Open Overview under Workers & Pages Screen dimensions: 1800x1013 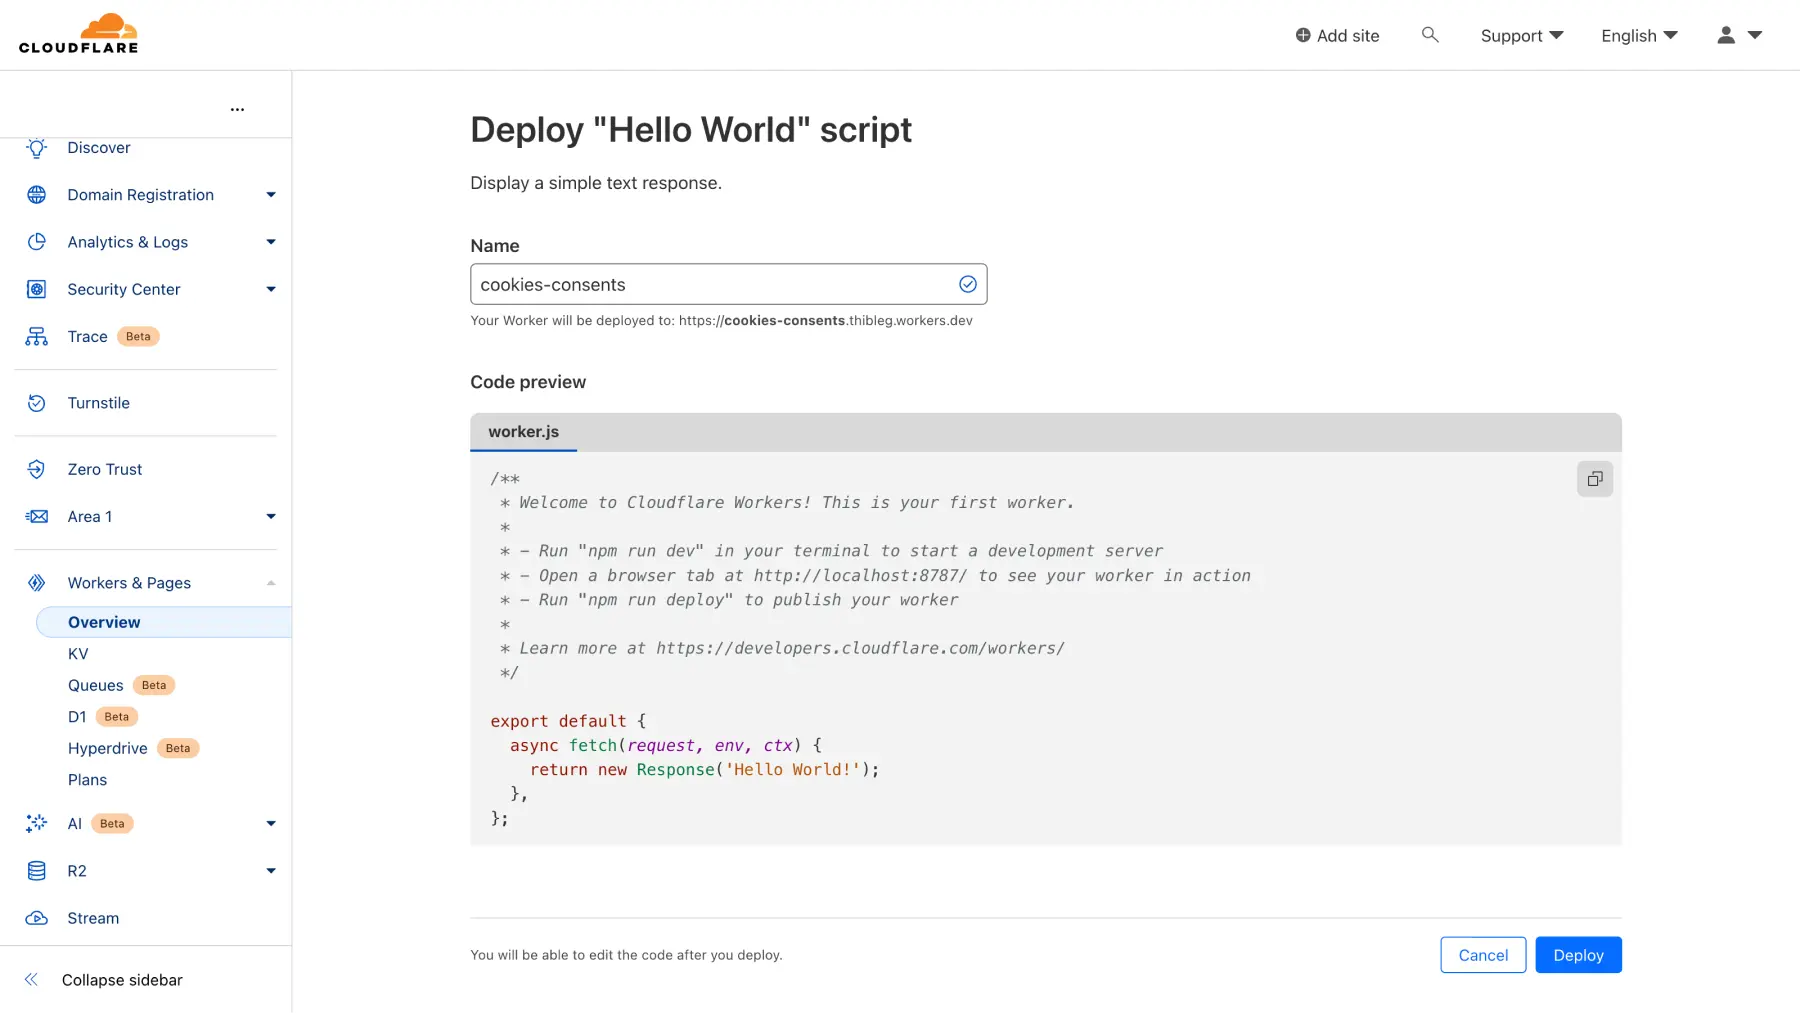164,622
